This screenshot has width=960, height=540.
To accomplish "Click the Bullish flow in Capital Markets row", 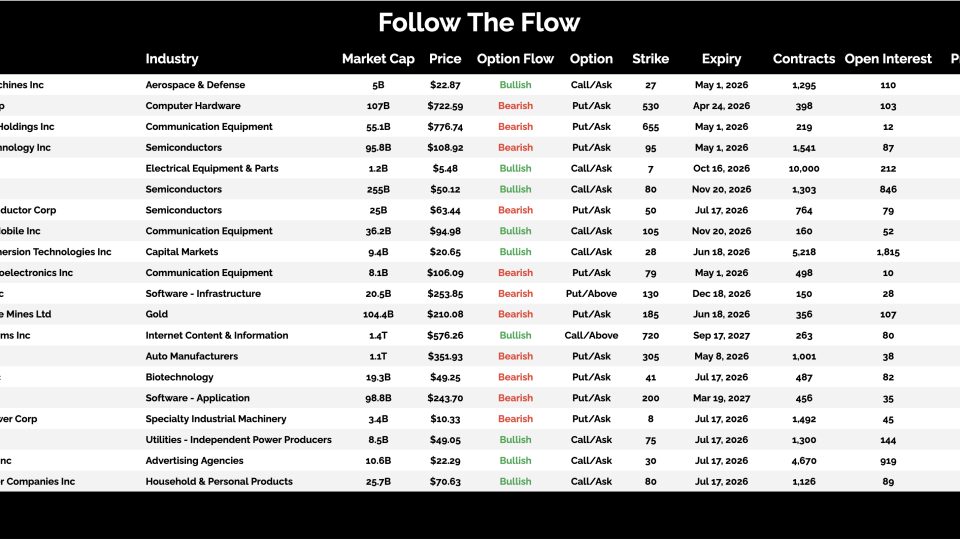I will (515, 252).
